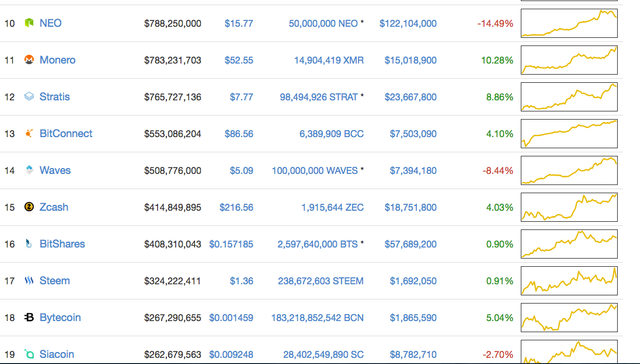Screen dimensions: 640x364
Task: Open the NEO currency page link
Action: point(50,23)
